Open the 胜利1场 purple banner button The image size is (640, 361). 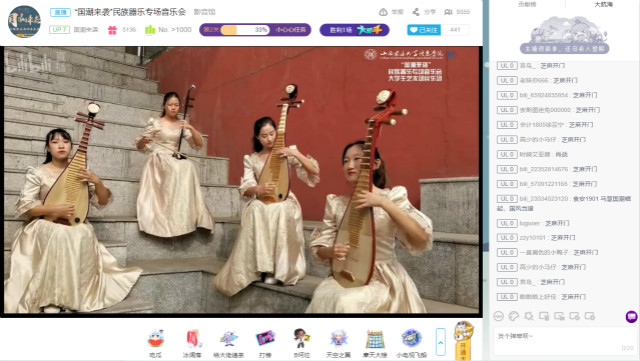point(354,30)
